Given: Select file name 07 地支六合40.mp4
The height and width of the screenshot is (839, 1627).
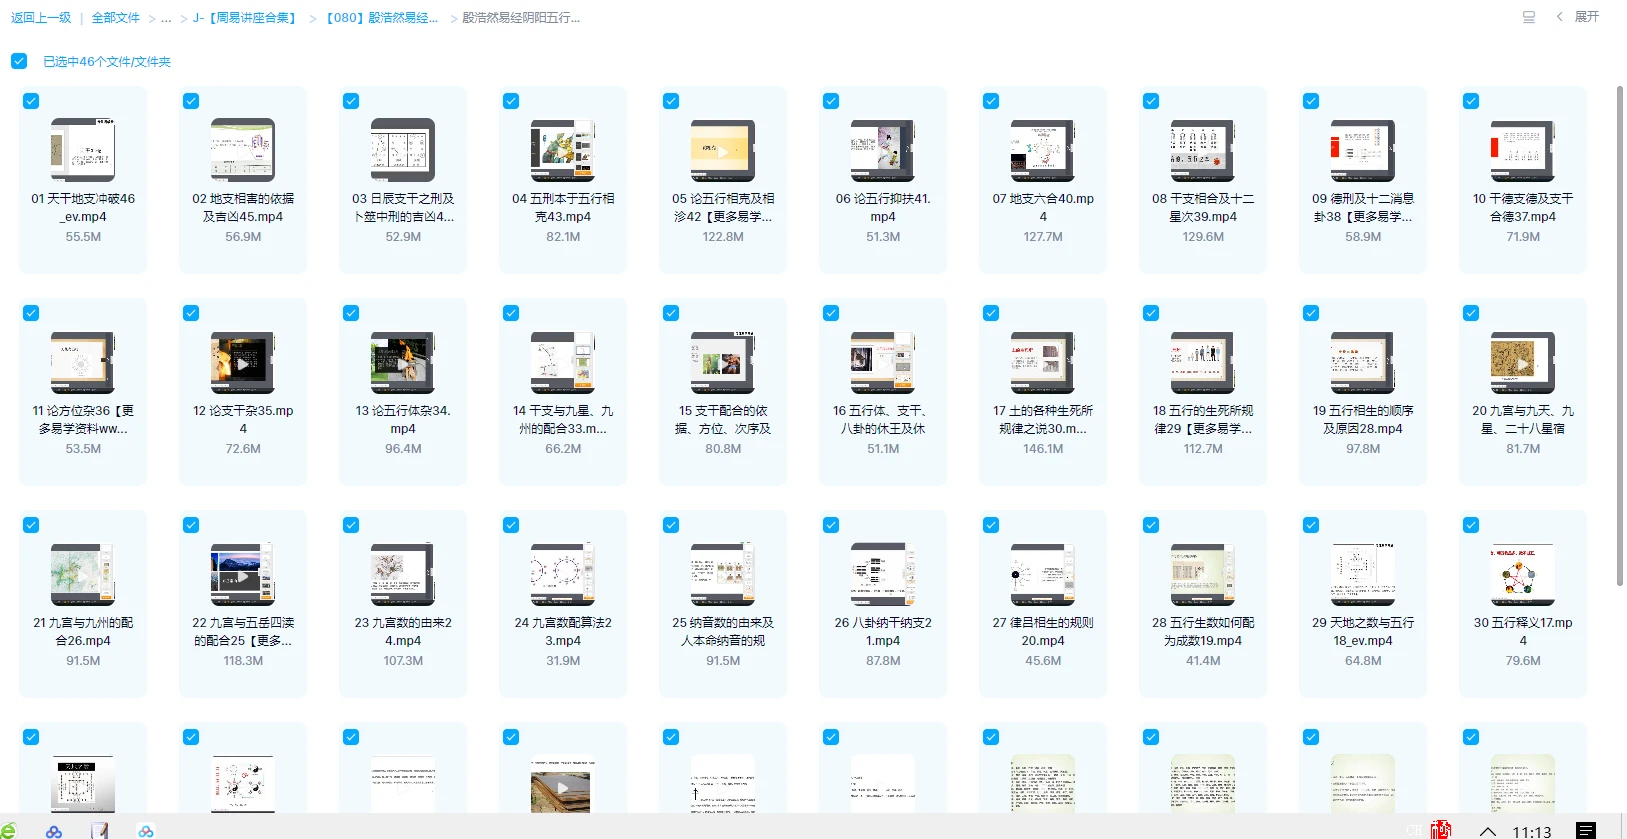Looking at the screenshot, I should [1043, 208].
